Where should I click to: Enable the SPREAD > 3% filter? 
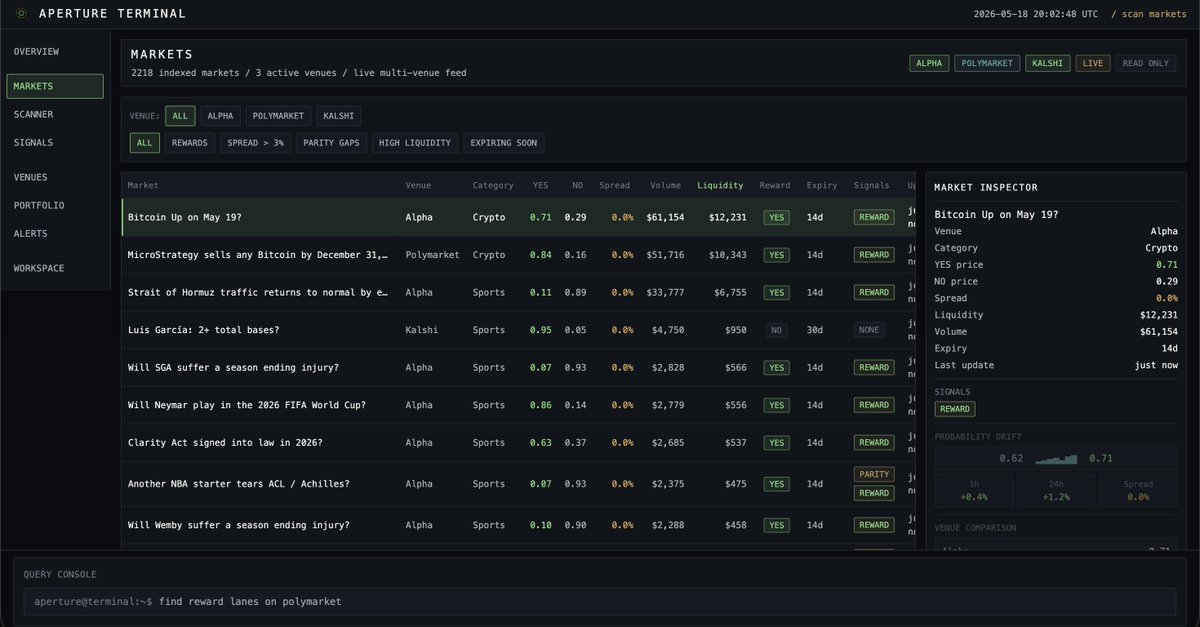(255, 143)
